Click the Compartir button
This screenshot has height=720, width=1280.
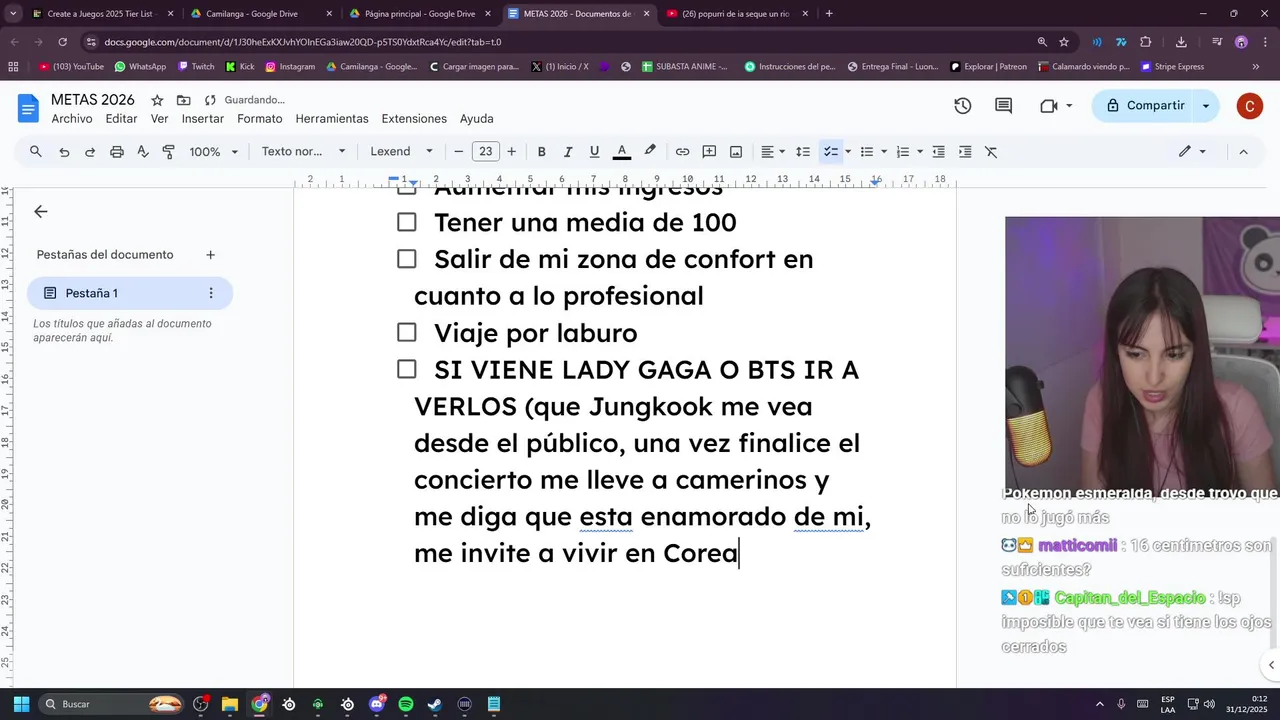[1143, 106]
